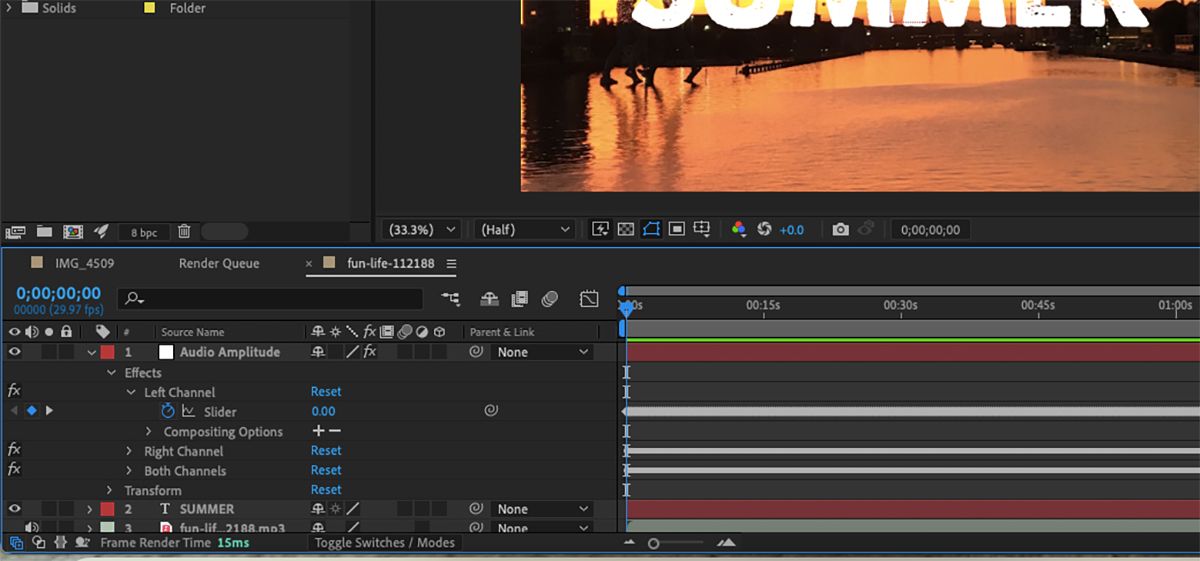Reset the Left Channel effect

click(x=325, y=392)
